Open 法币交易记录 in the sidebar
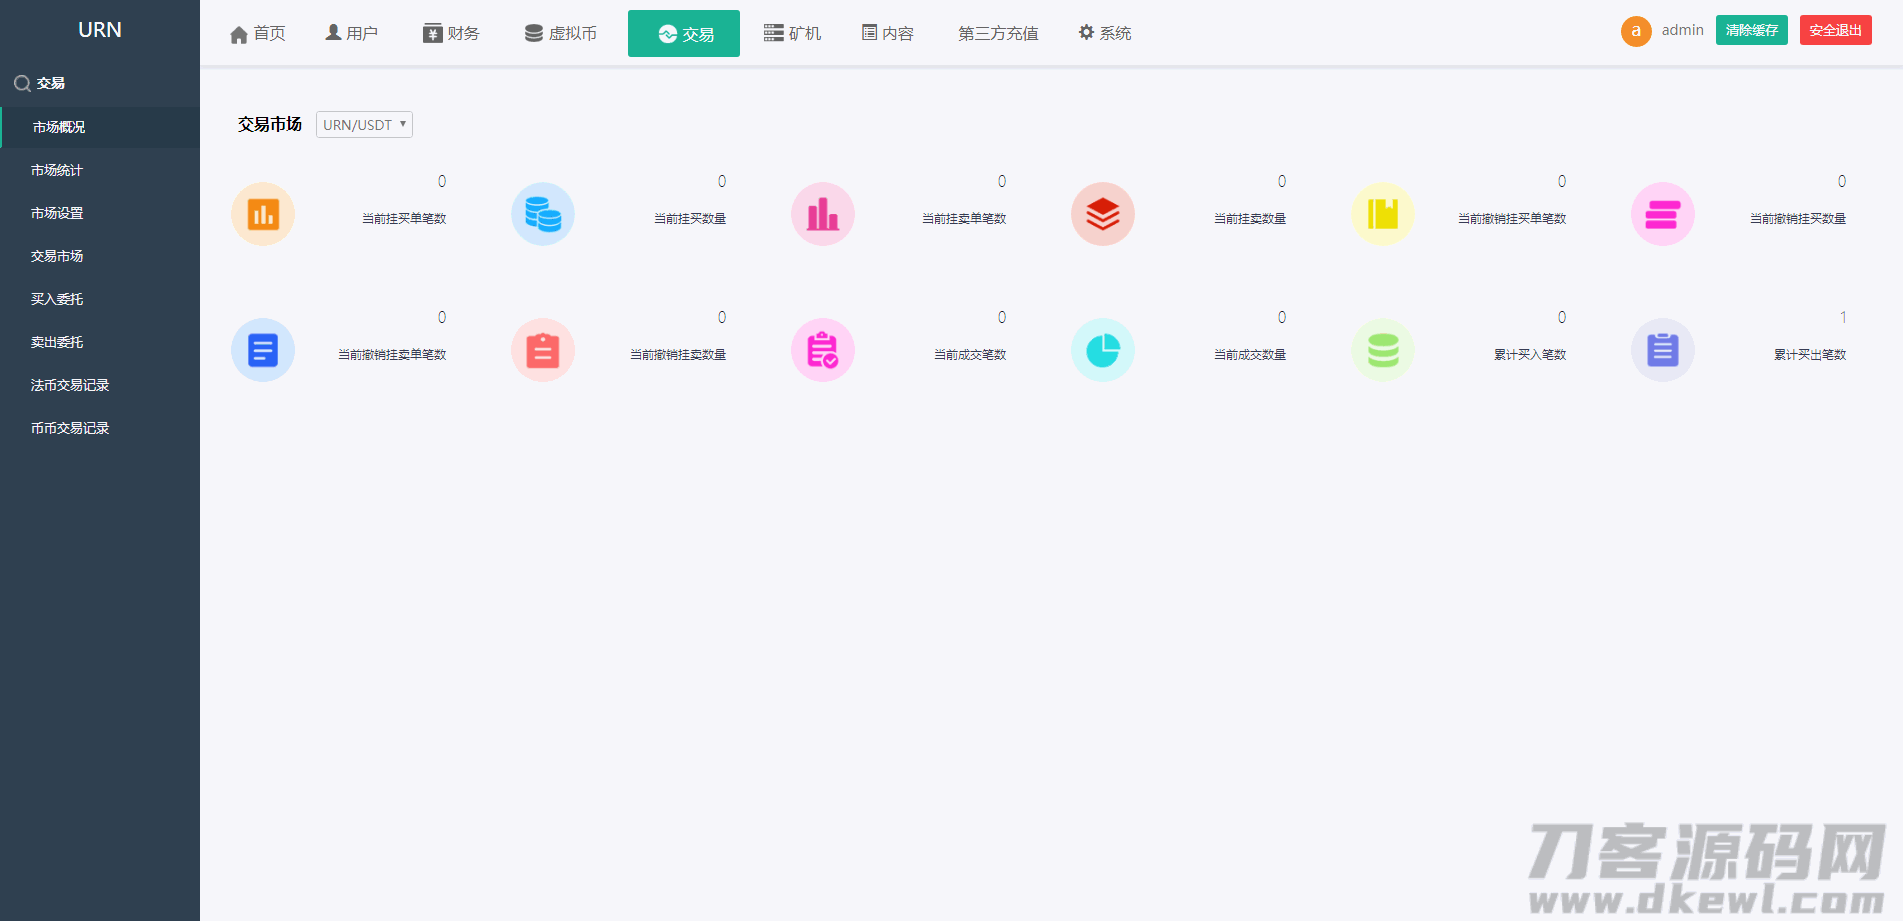This screenshot has height=921, width=1903. click(70, 385)
